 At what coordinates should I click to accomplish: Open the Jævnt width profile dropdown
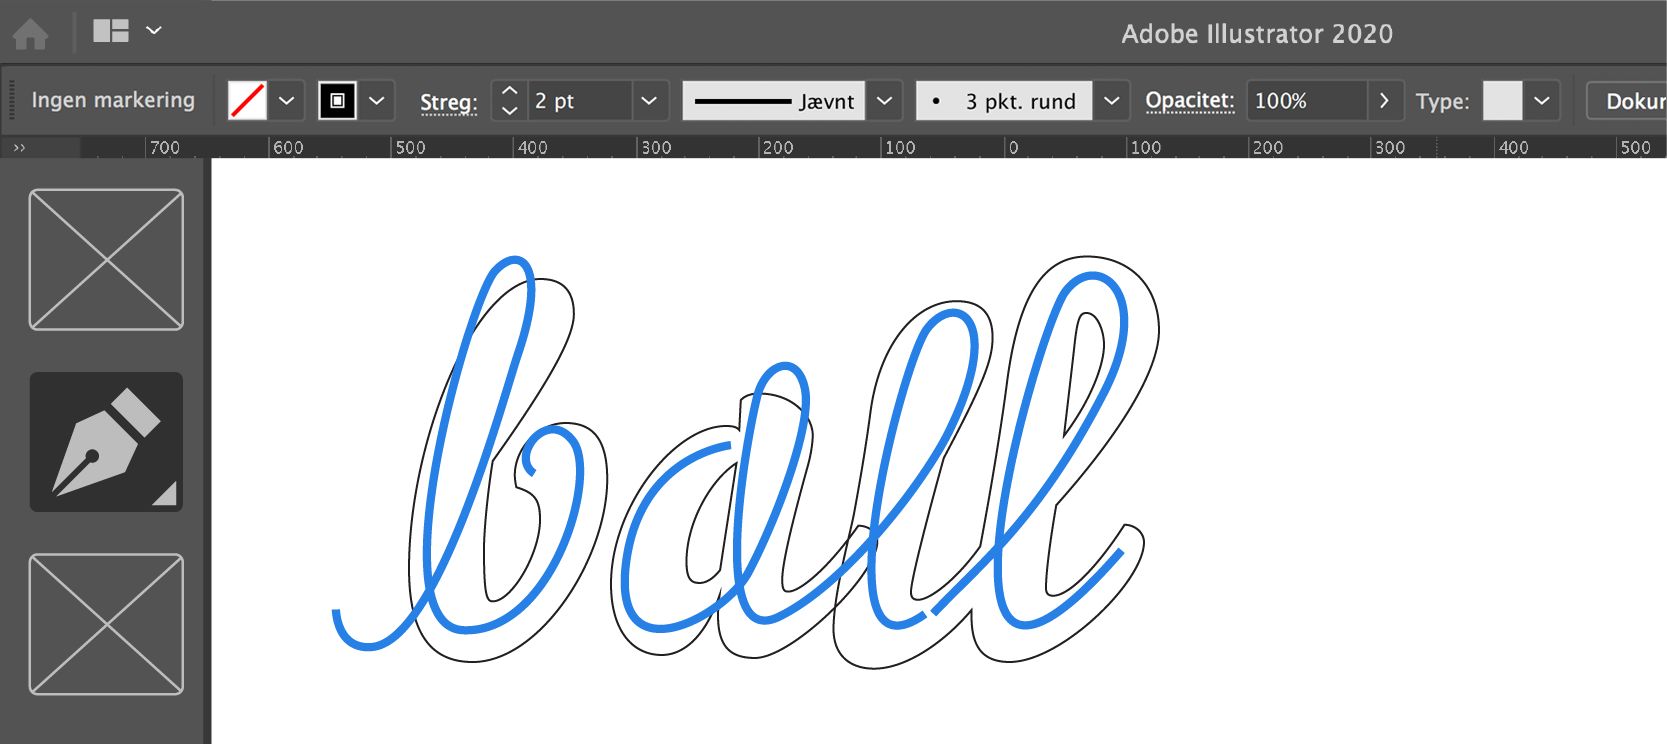pyautogui.click(x=884, y=100)
